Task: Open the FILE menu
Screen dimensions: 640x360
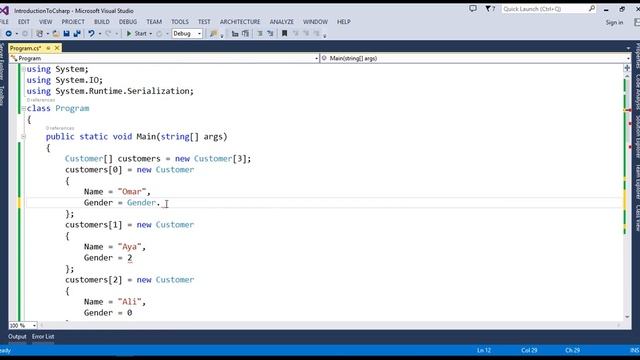Action: point(4,22)
